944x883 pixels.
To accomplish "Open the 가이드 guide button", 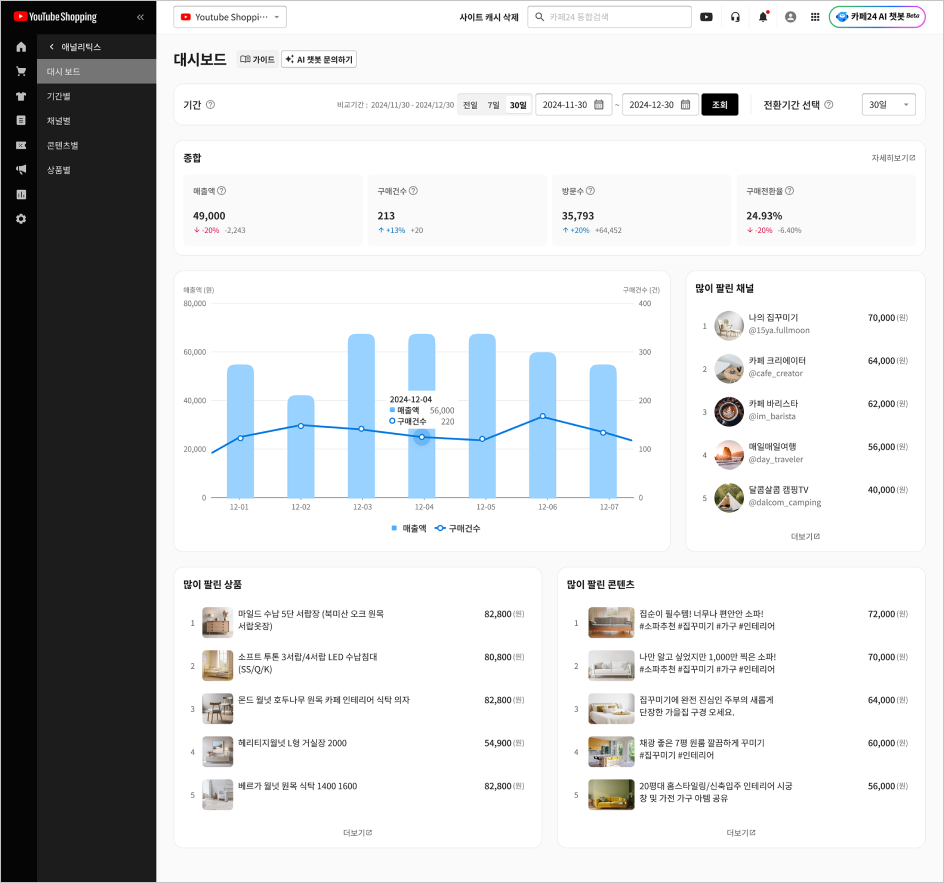I will tap(257, 60).
